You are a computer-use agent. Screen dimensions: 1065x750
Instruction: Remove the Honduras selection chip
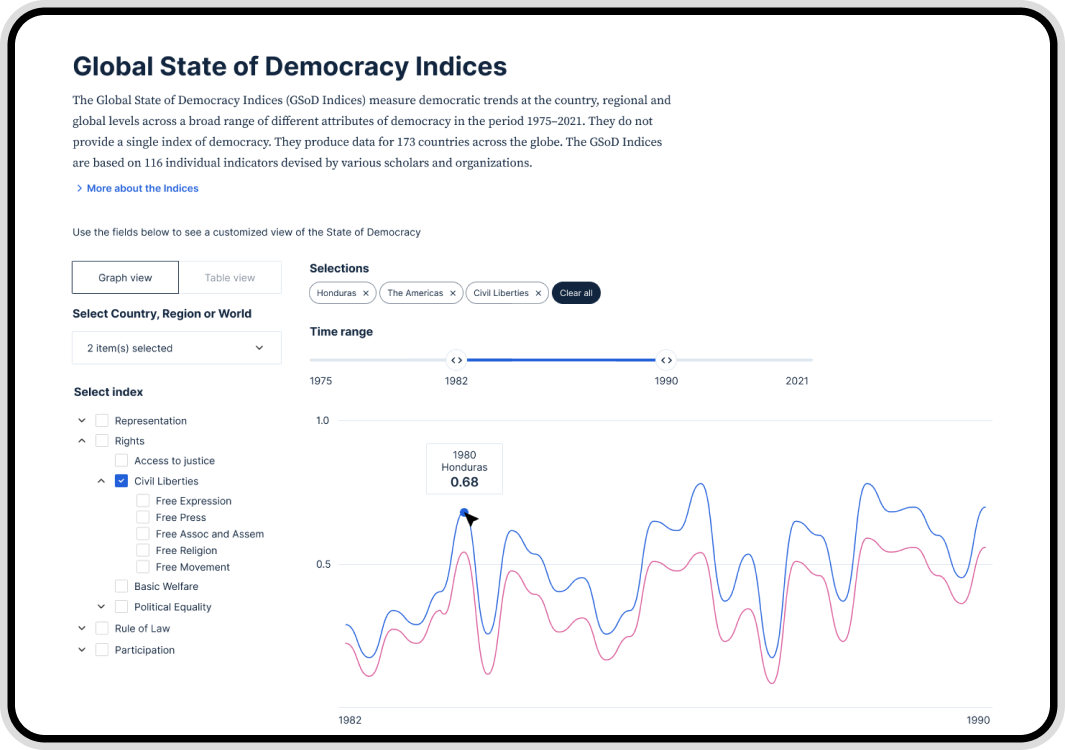[367, 293]
